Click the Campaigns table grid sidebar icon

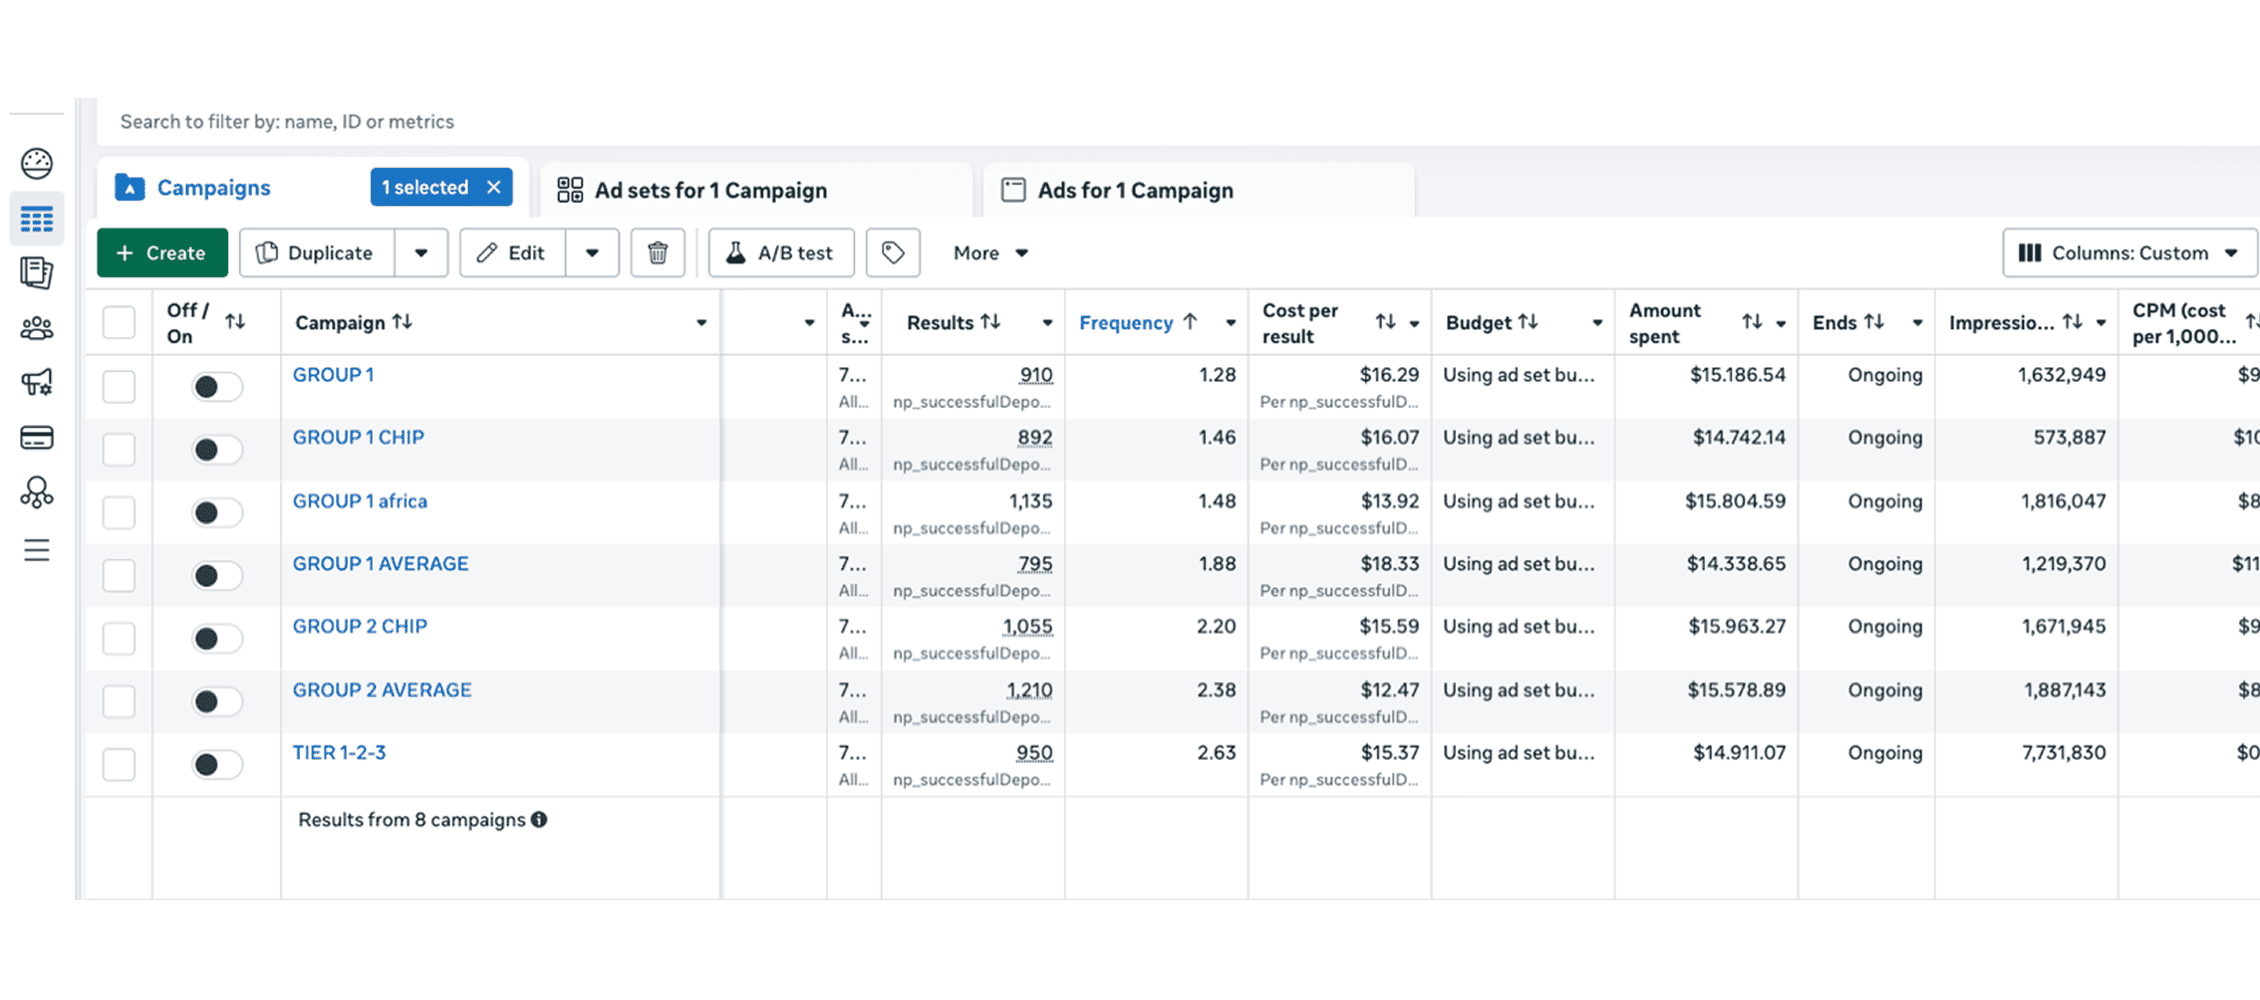click(37, 219)
